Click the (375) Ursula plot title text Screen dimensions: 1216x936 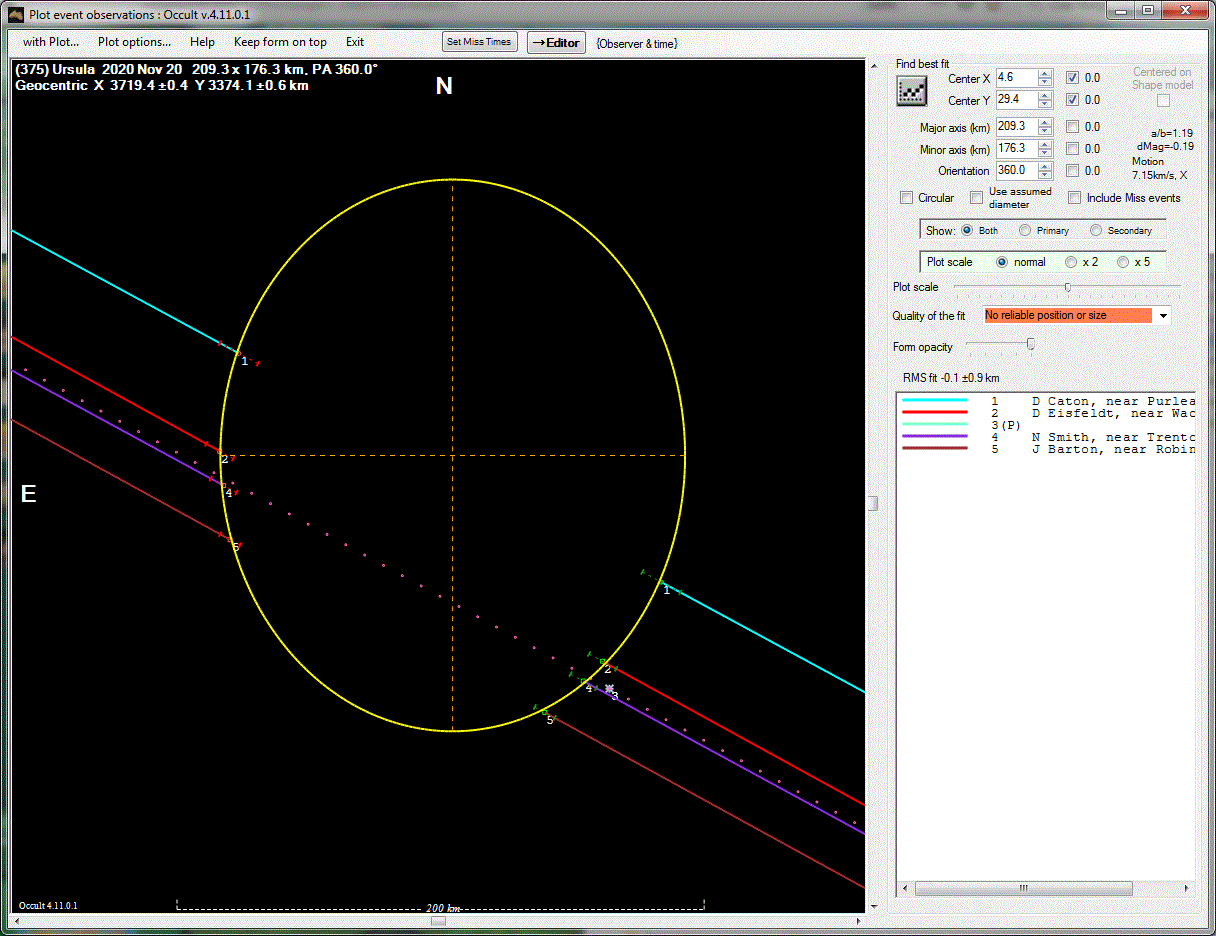(x=196, y=69)
